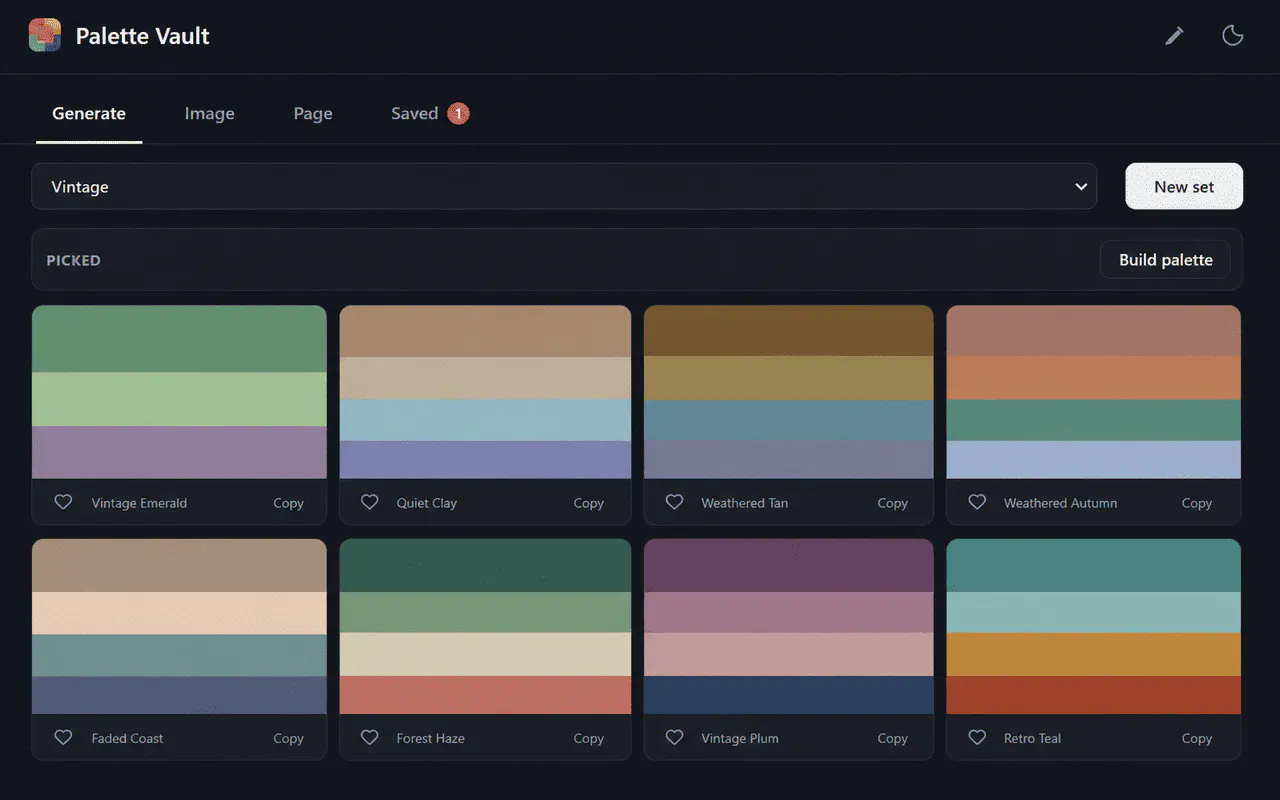Favorite the Faded Coast palette heart
This screenshot has width=1280, height=800.
[63, 737]
